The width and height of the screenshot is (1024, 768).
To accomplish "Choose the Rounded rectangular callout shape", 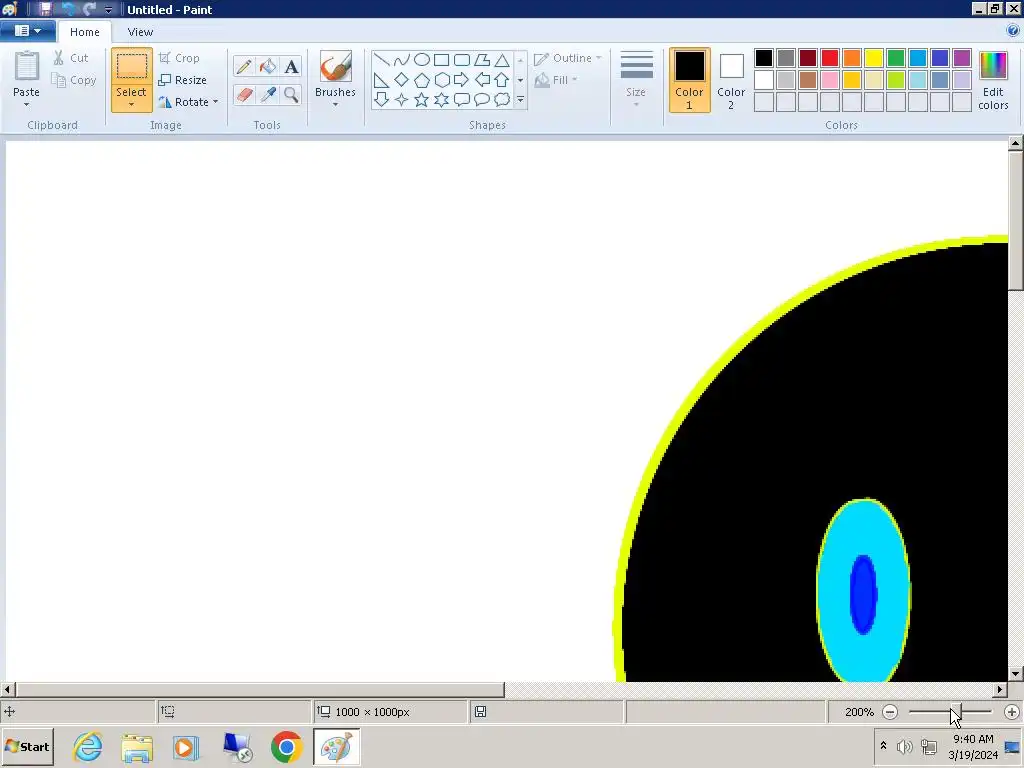I will click(462, 100).
